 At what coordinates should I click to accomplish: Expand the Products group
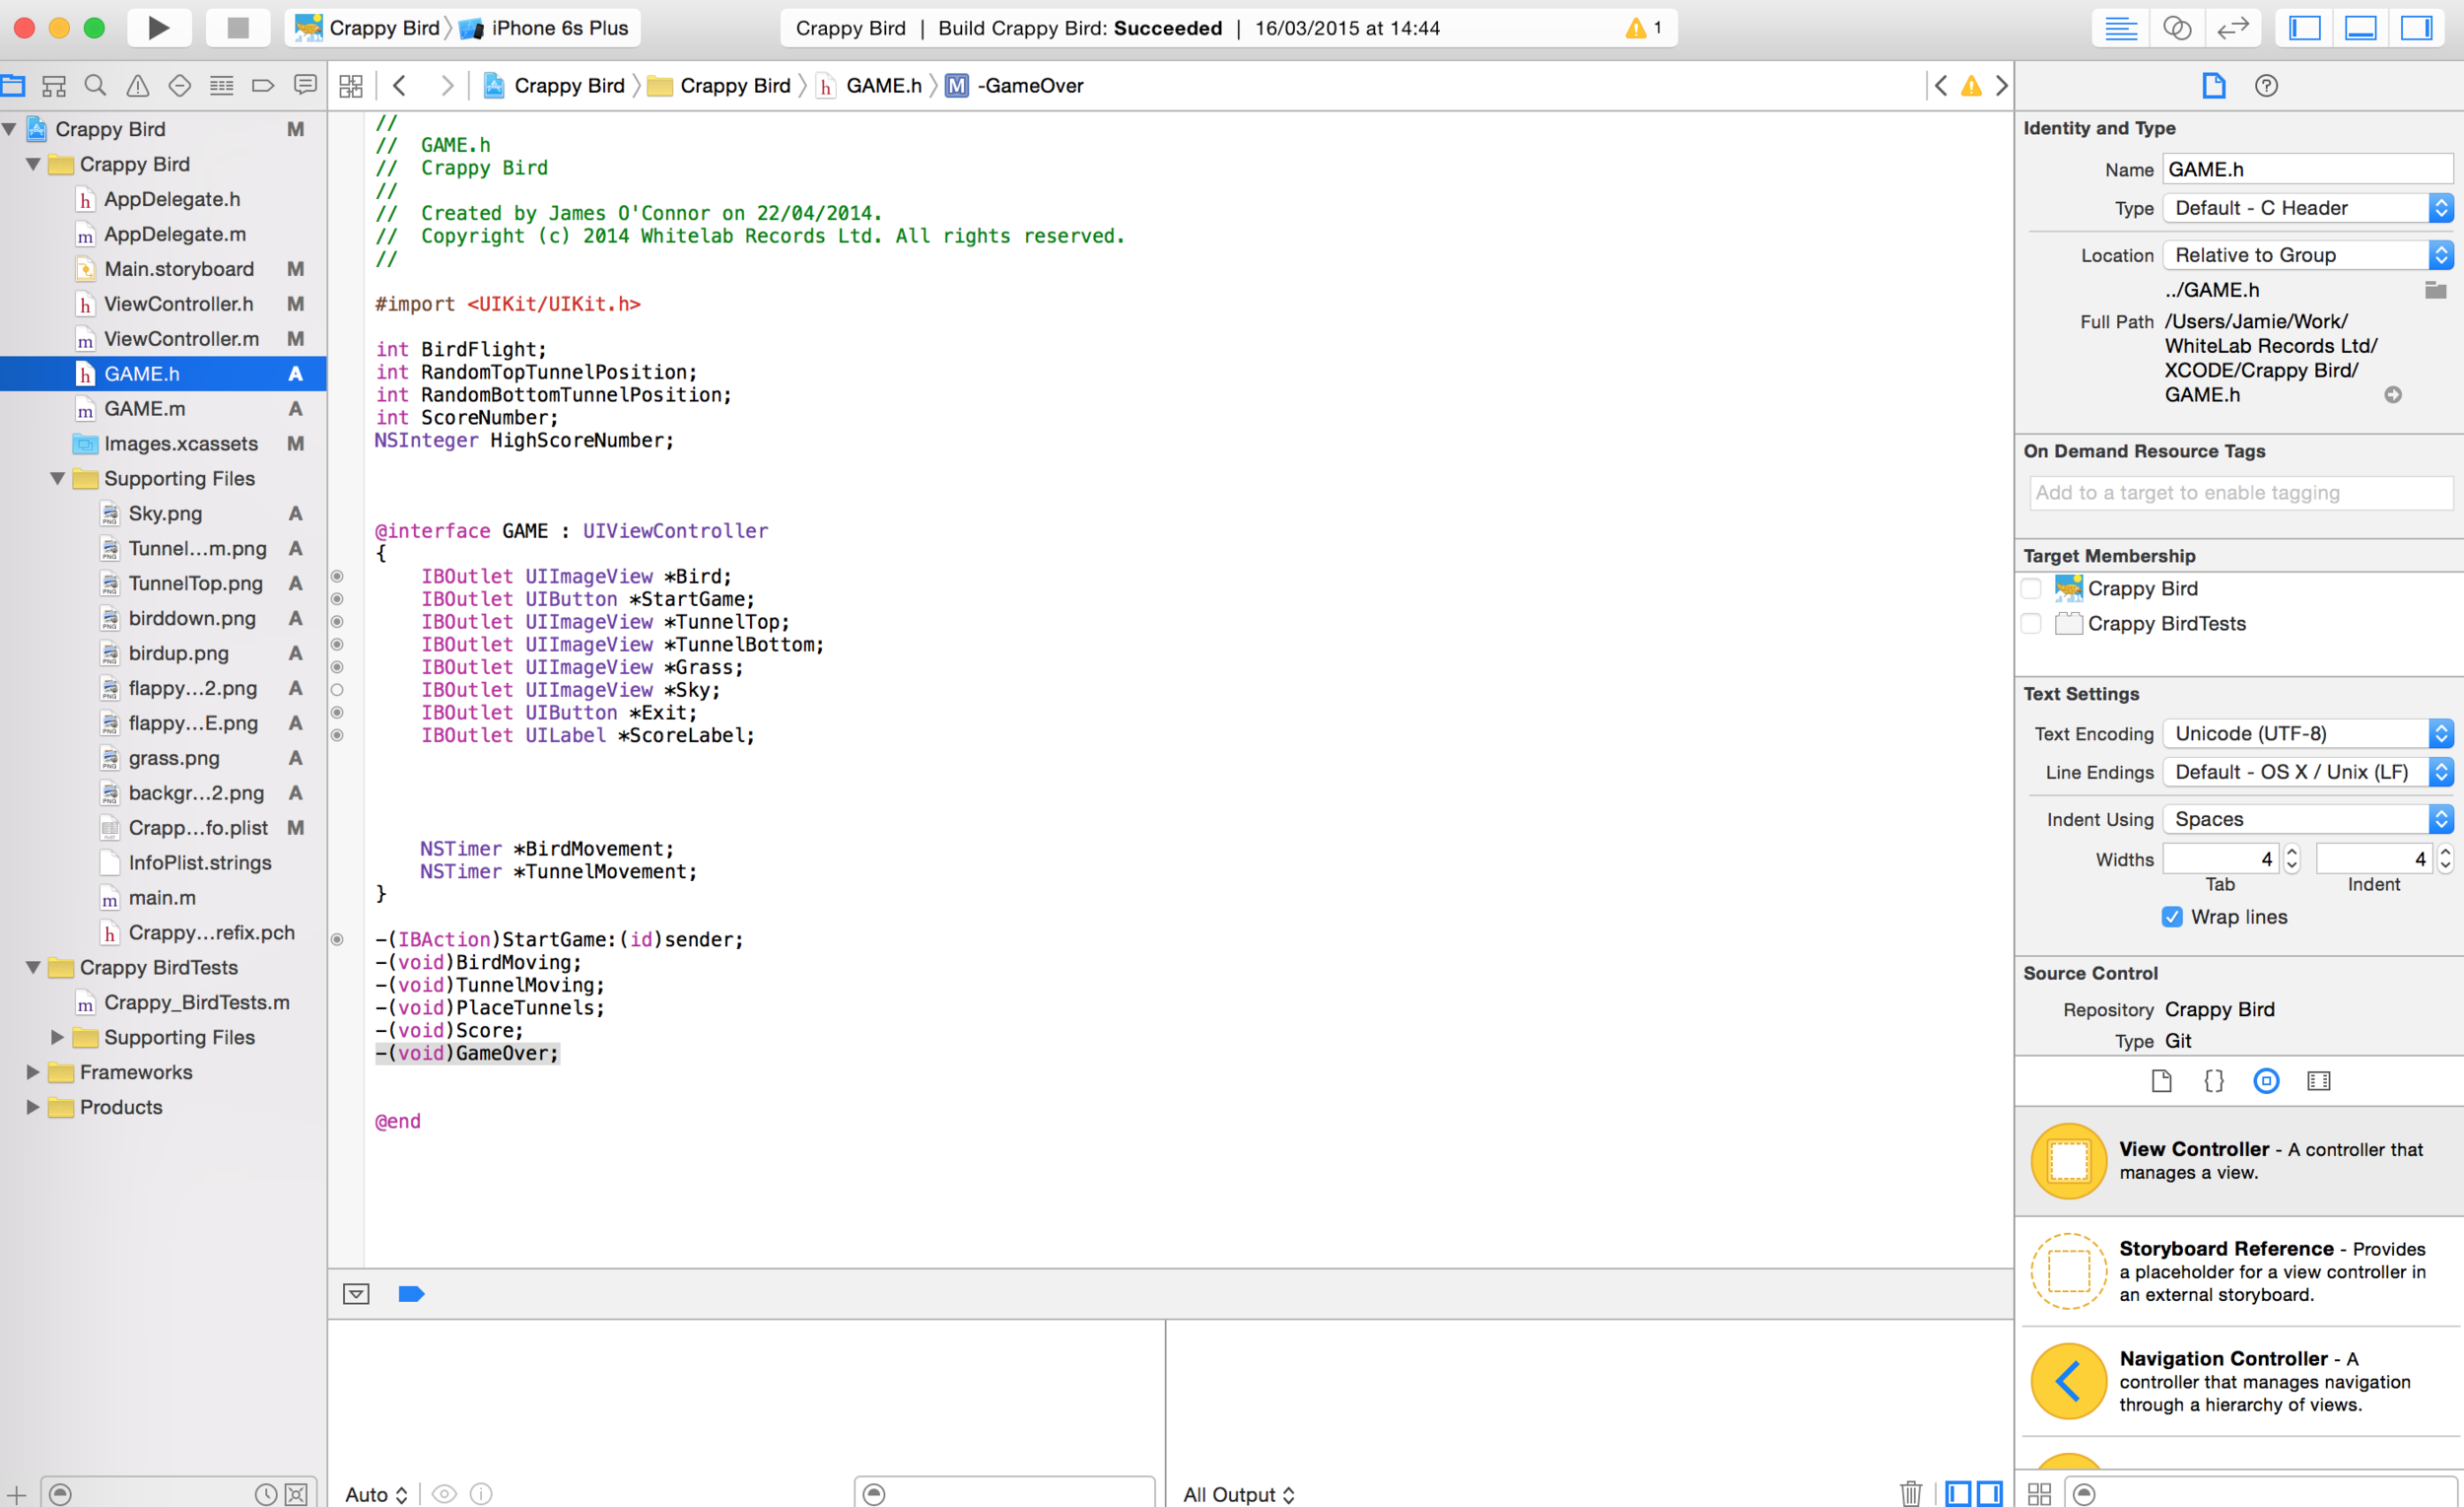33,1107
